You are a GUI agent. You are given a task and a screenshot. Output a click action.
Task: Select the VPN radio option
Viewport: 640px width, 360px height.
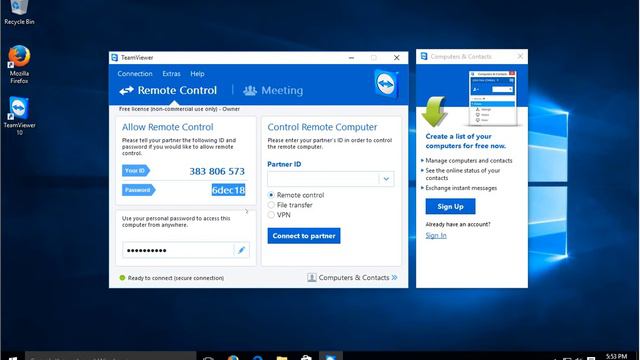[x=271, y=215]
